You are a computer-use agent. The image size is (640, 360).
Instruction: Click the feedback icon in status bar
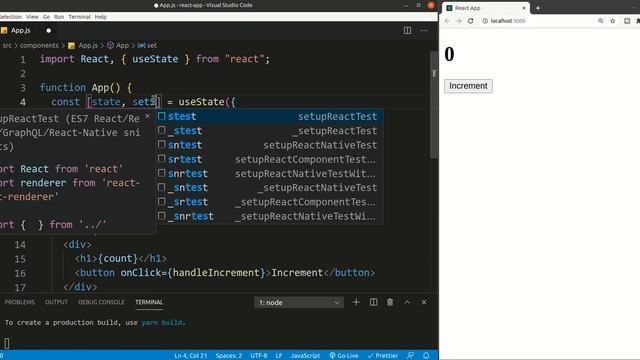point(410,356)
